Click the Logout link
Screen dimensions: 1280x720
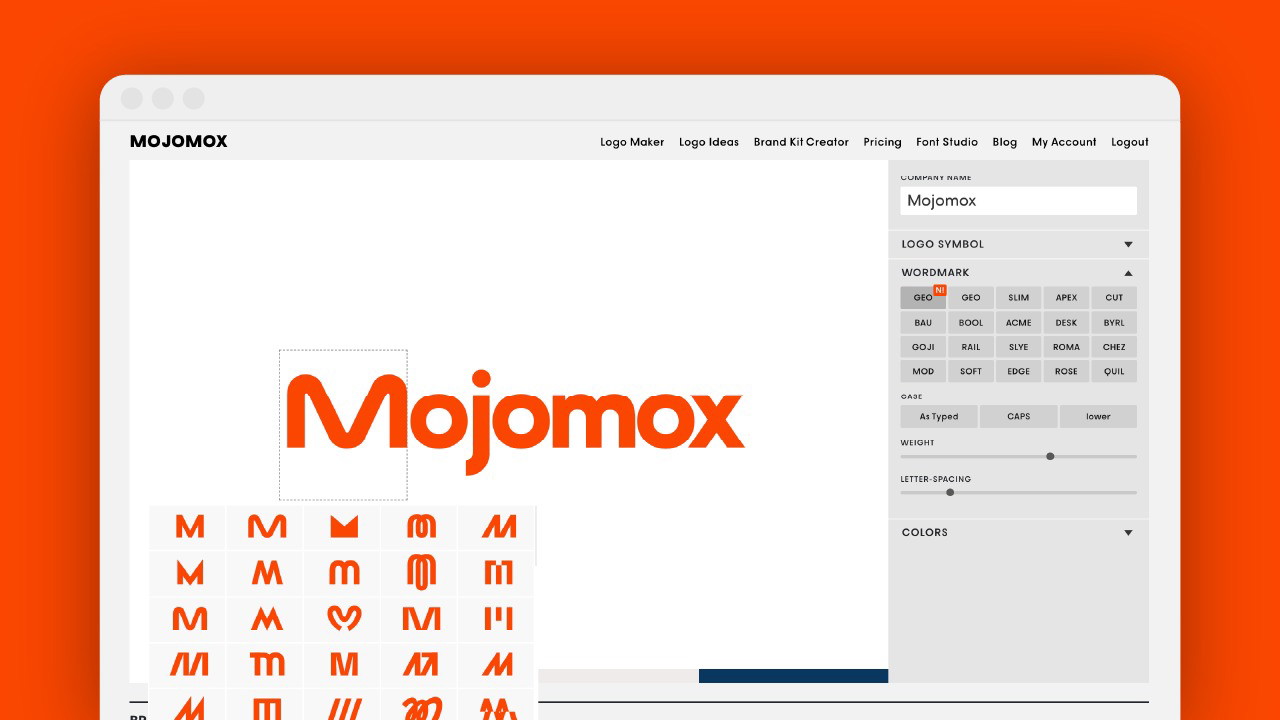(x=1130, y=142)
